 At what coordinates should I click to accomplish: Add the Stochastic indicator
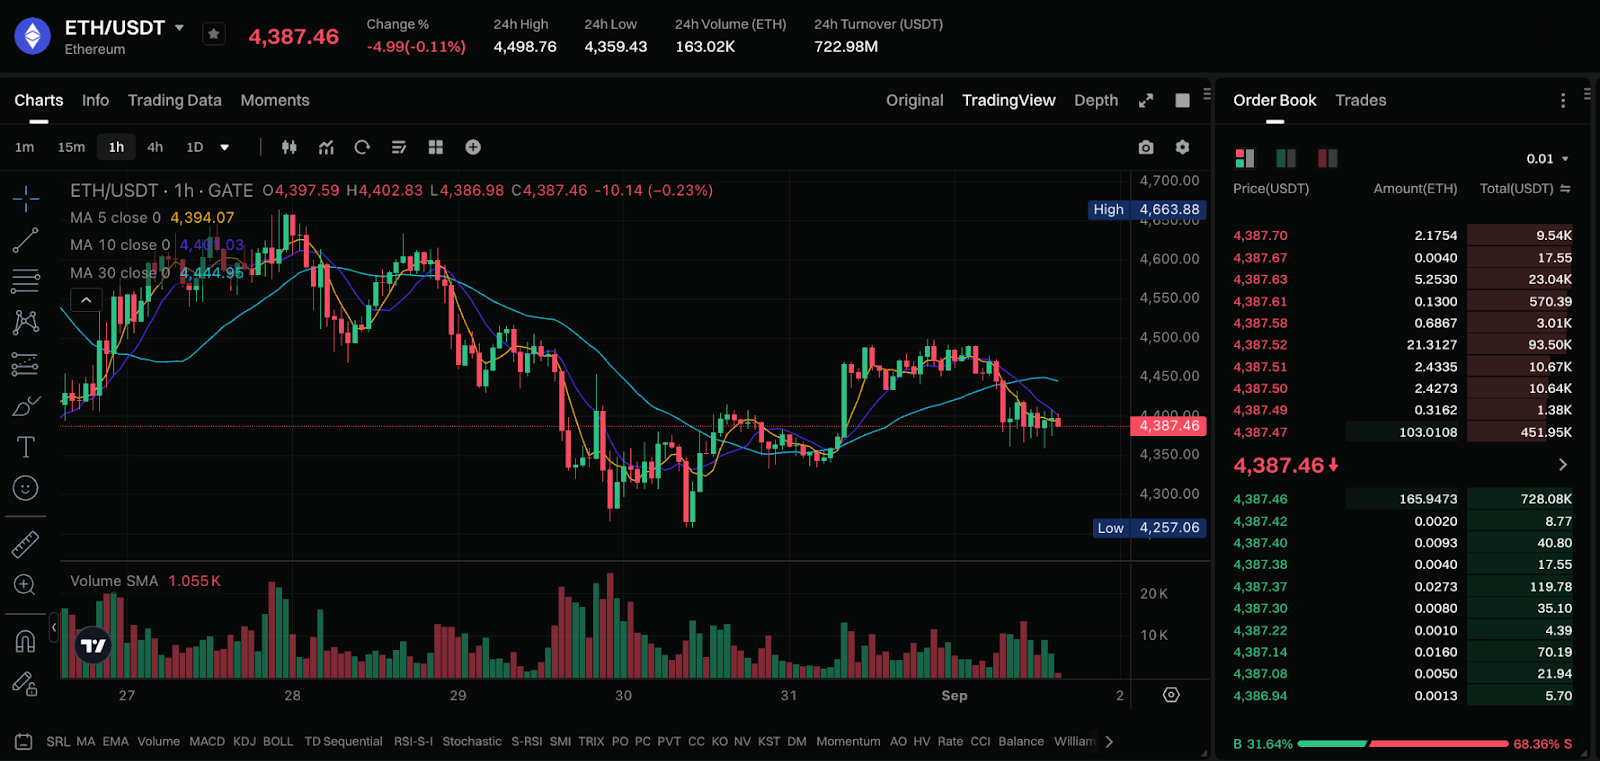(x=472, y=742)
